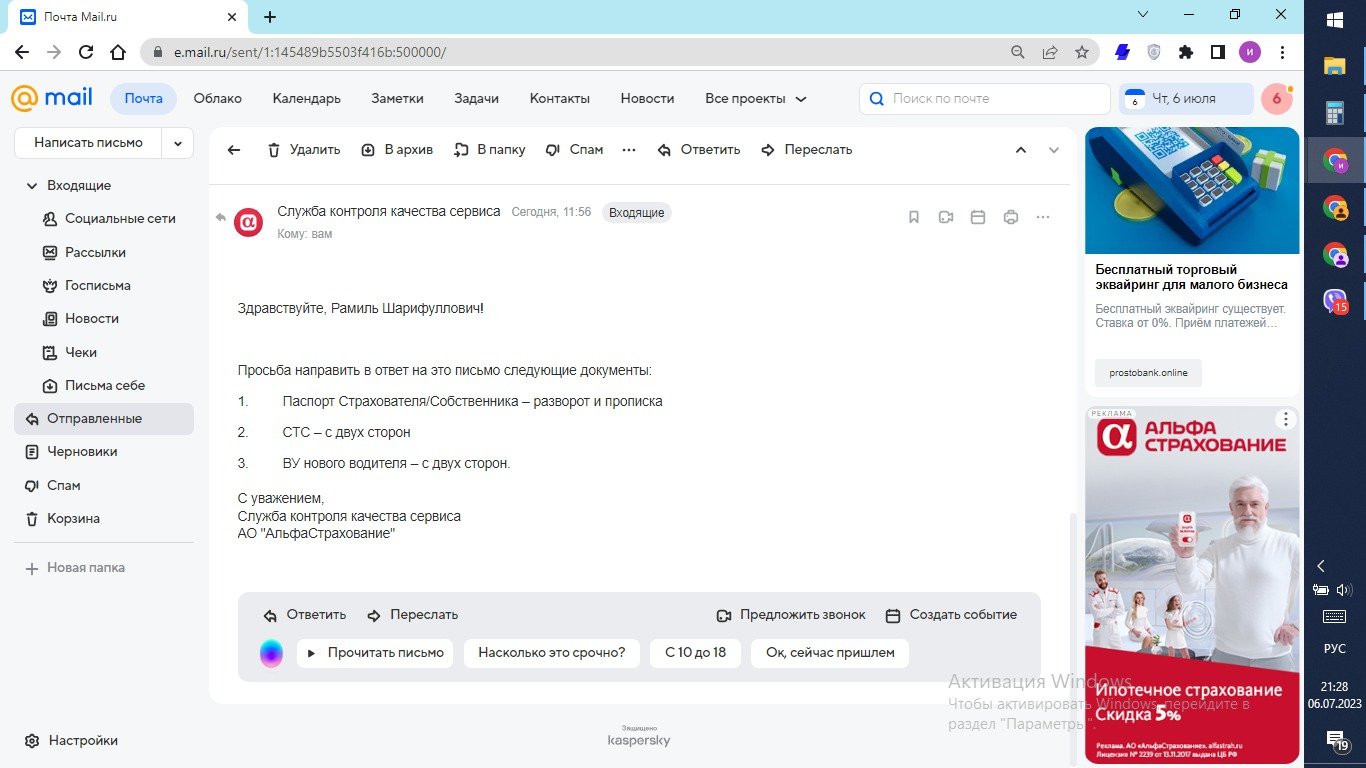Open the three-dots more actions menu in the toolbar
Screen dimensions: 1366x768
tap(629, 150)
